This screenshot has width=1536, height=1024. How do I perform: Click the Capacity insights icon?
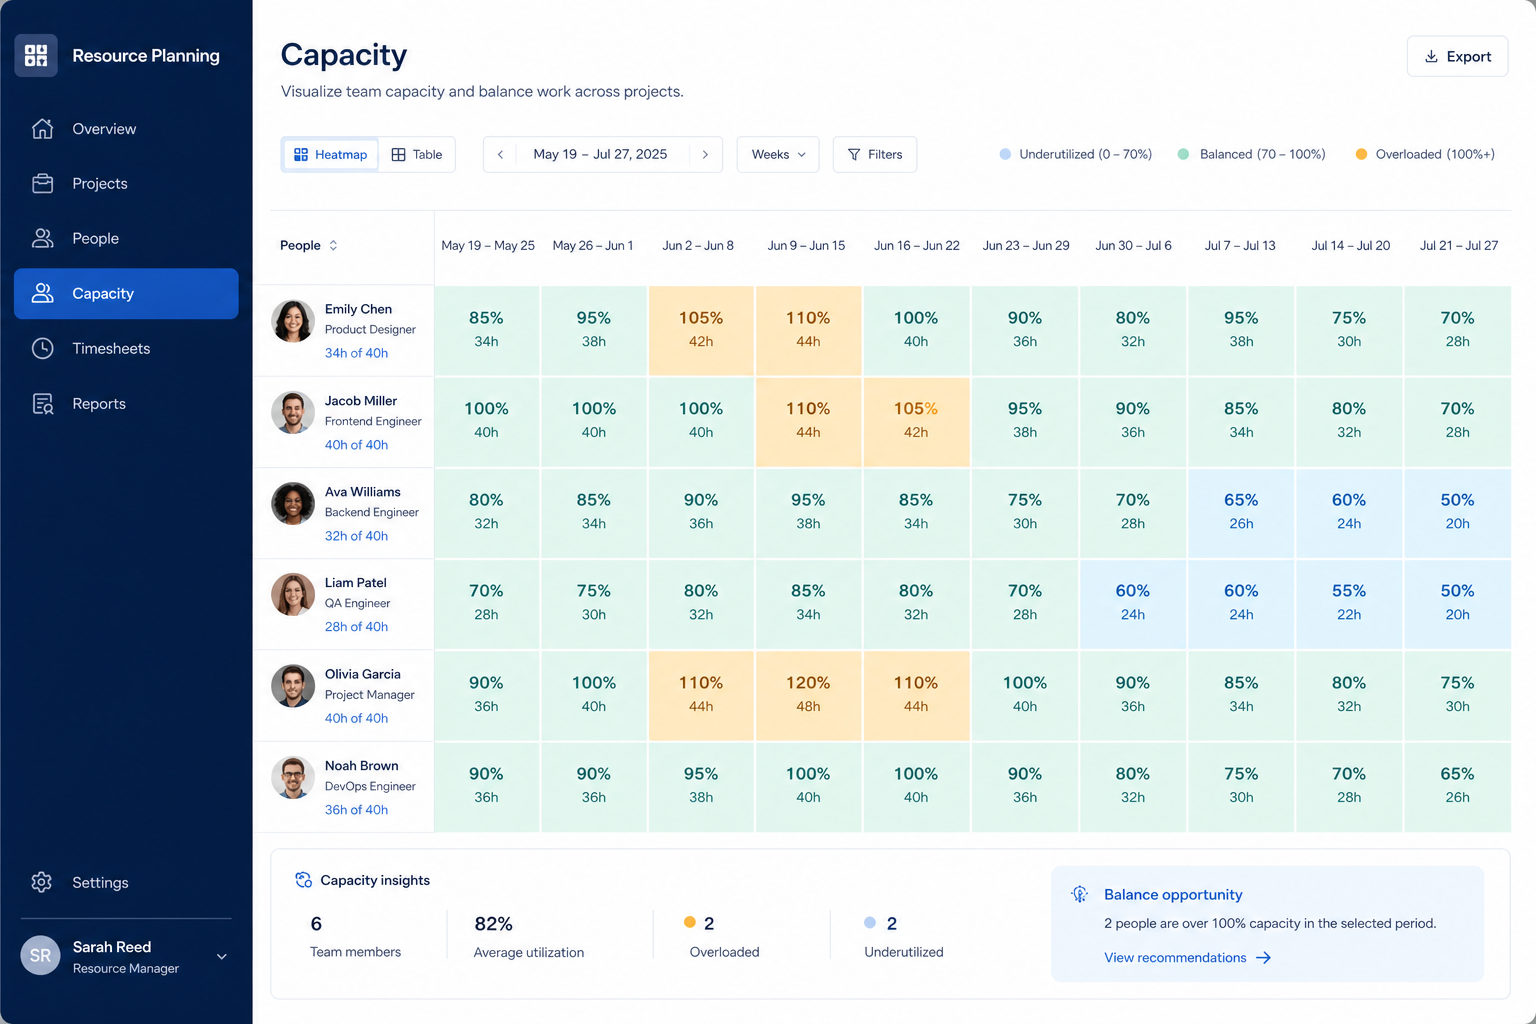tap(303, 880)
